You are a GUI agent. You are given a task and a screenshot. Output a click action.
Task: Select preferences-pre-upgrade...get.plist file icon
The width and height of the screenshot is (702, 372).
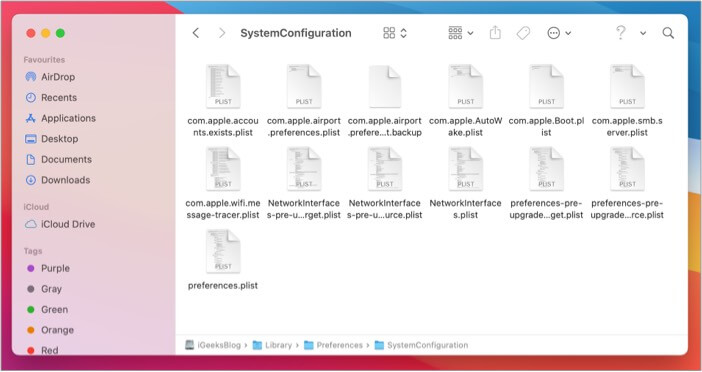click(546, 169)
